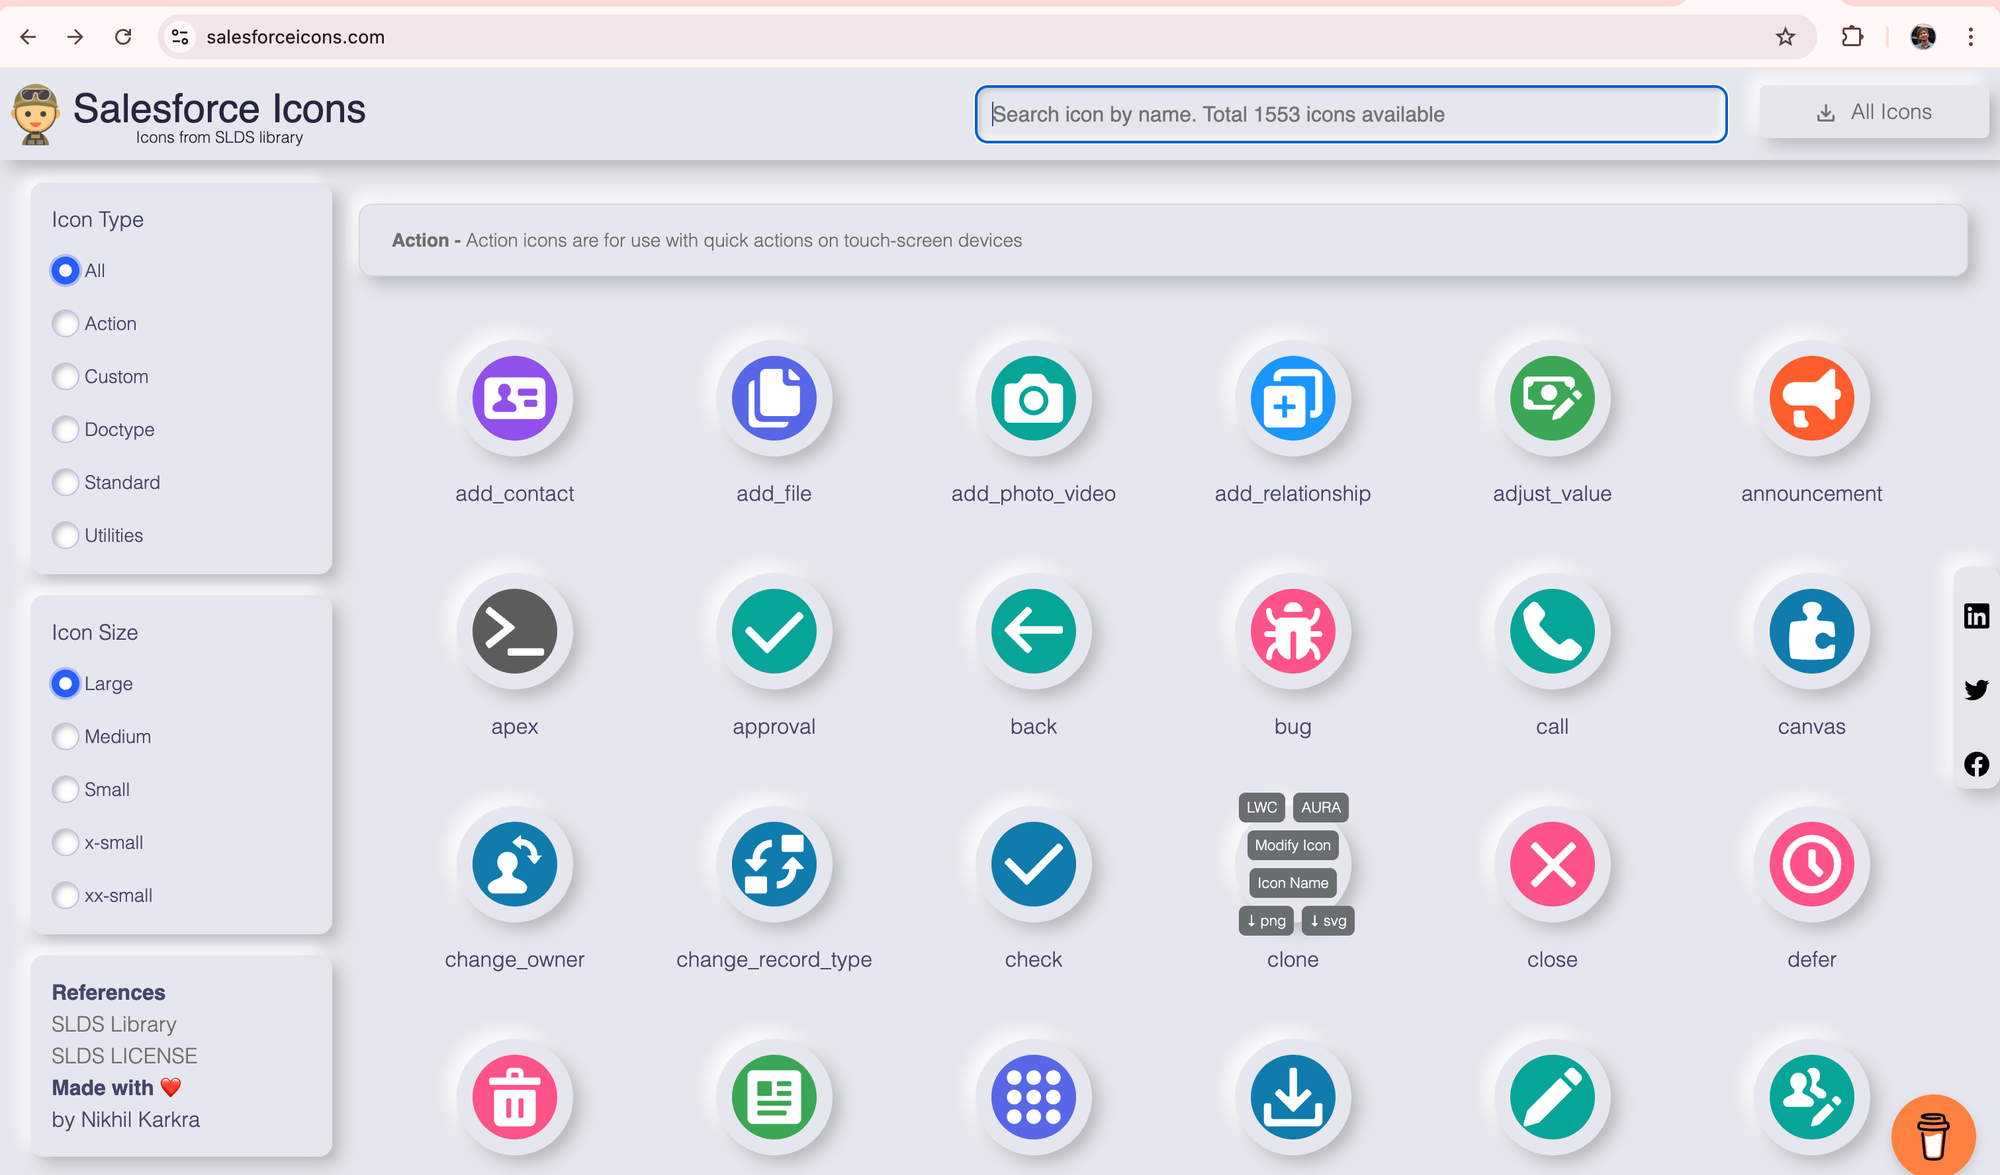Select the back arrow icon in grid
This screenshot has width=2000, height=1175.
[x=1033, y=631]
